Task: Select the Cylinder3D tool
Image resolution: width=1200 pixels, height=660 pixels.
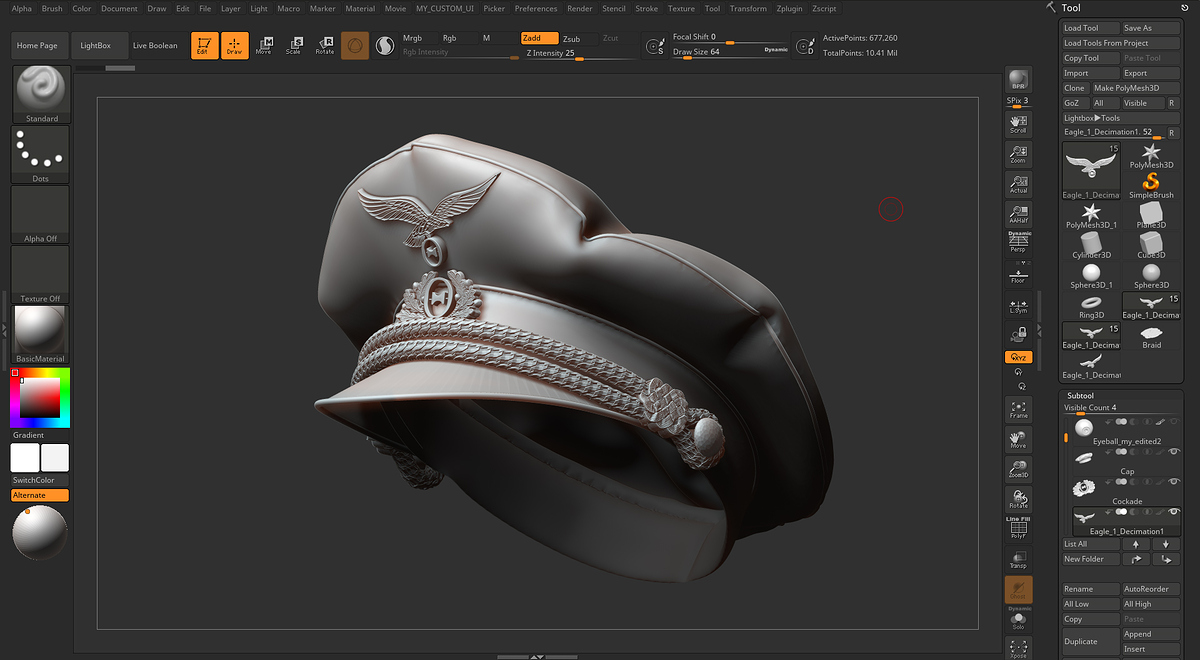Action: pos(1091,244)
